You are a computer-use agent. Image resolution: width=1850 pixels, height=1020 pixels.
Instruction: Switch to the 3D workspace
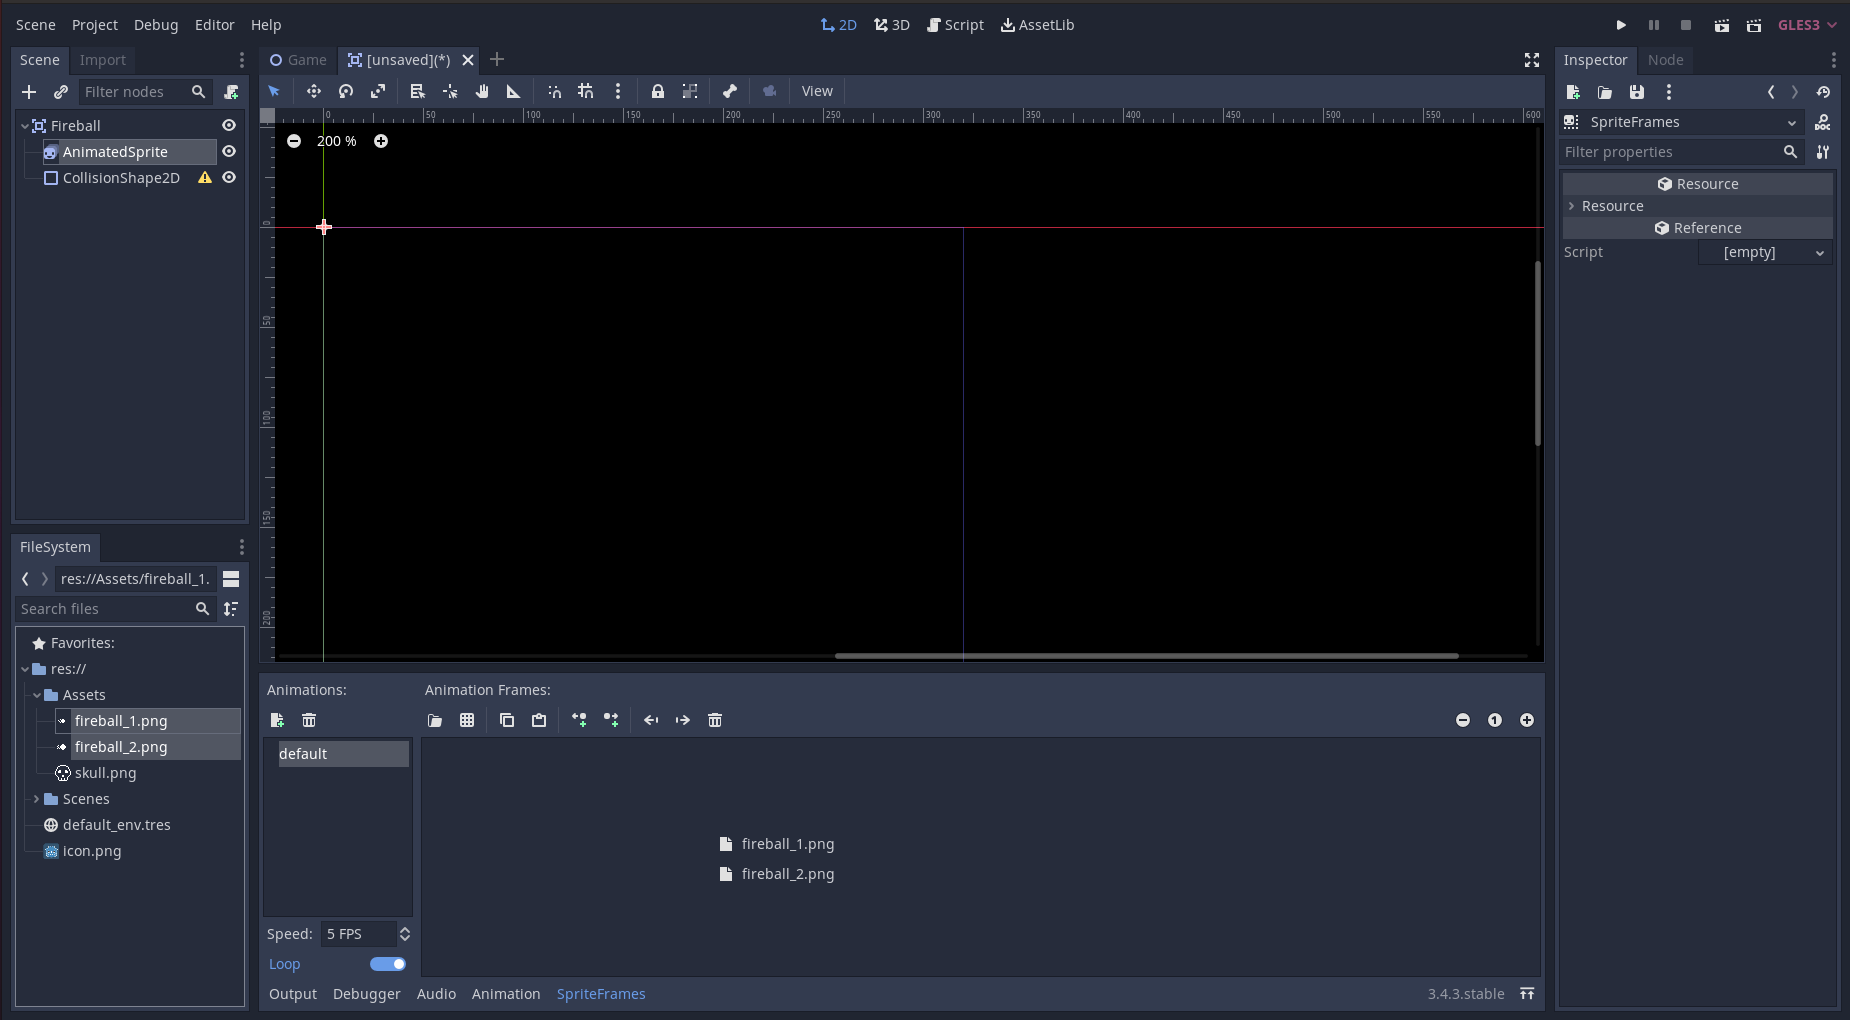892,25
